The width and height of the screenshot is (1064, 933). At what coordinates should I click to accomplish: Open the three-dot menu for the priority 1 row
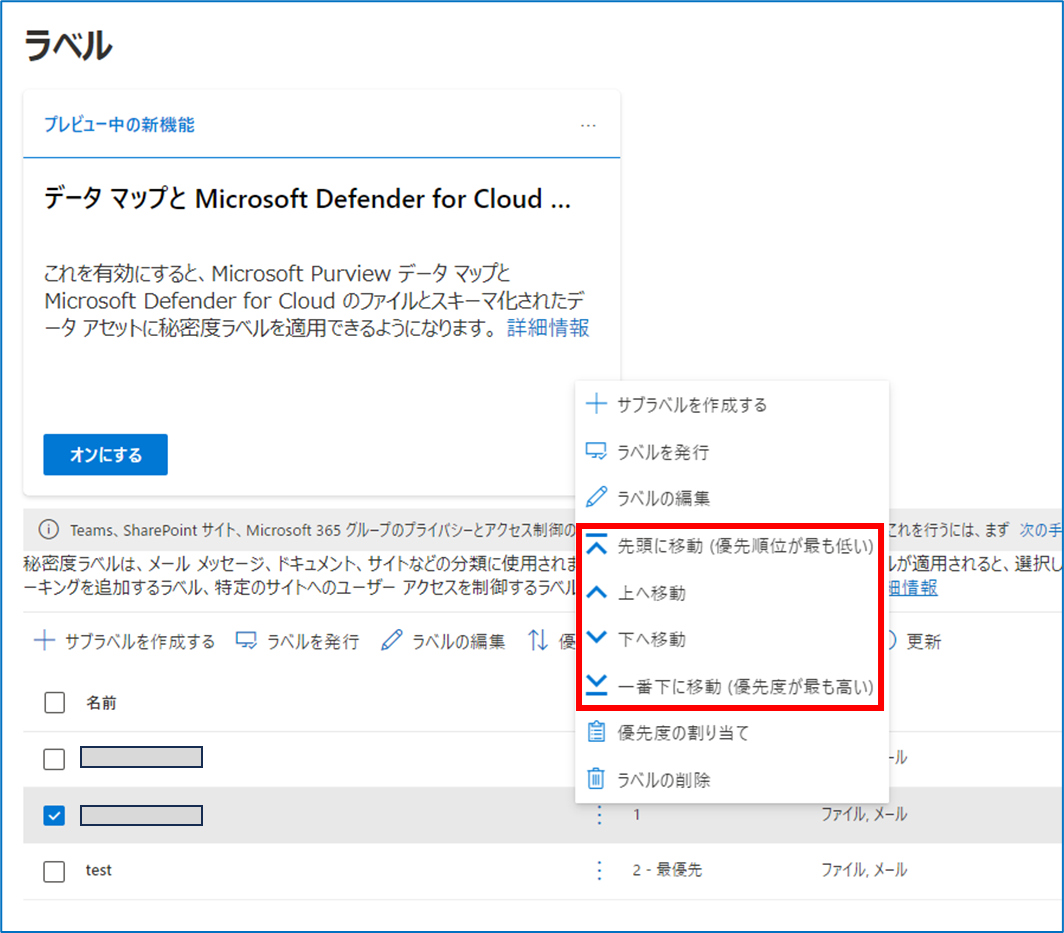[x=598, y=815]
